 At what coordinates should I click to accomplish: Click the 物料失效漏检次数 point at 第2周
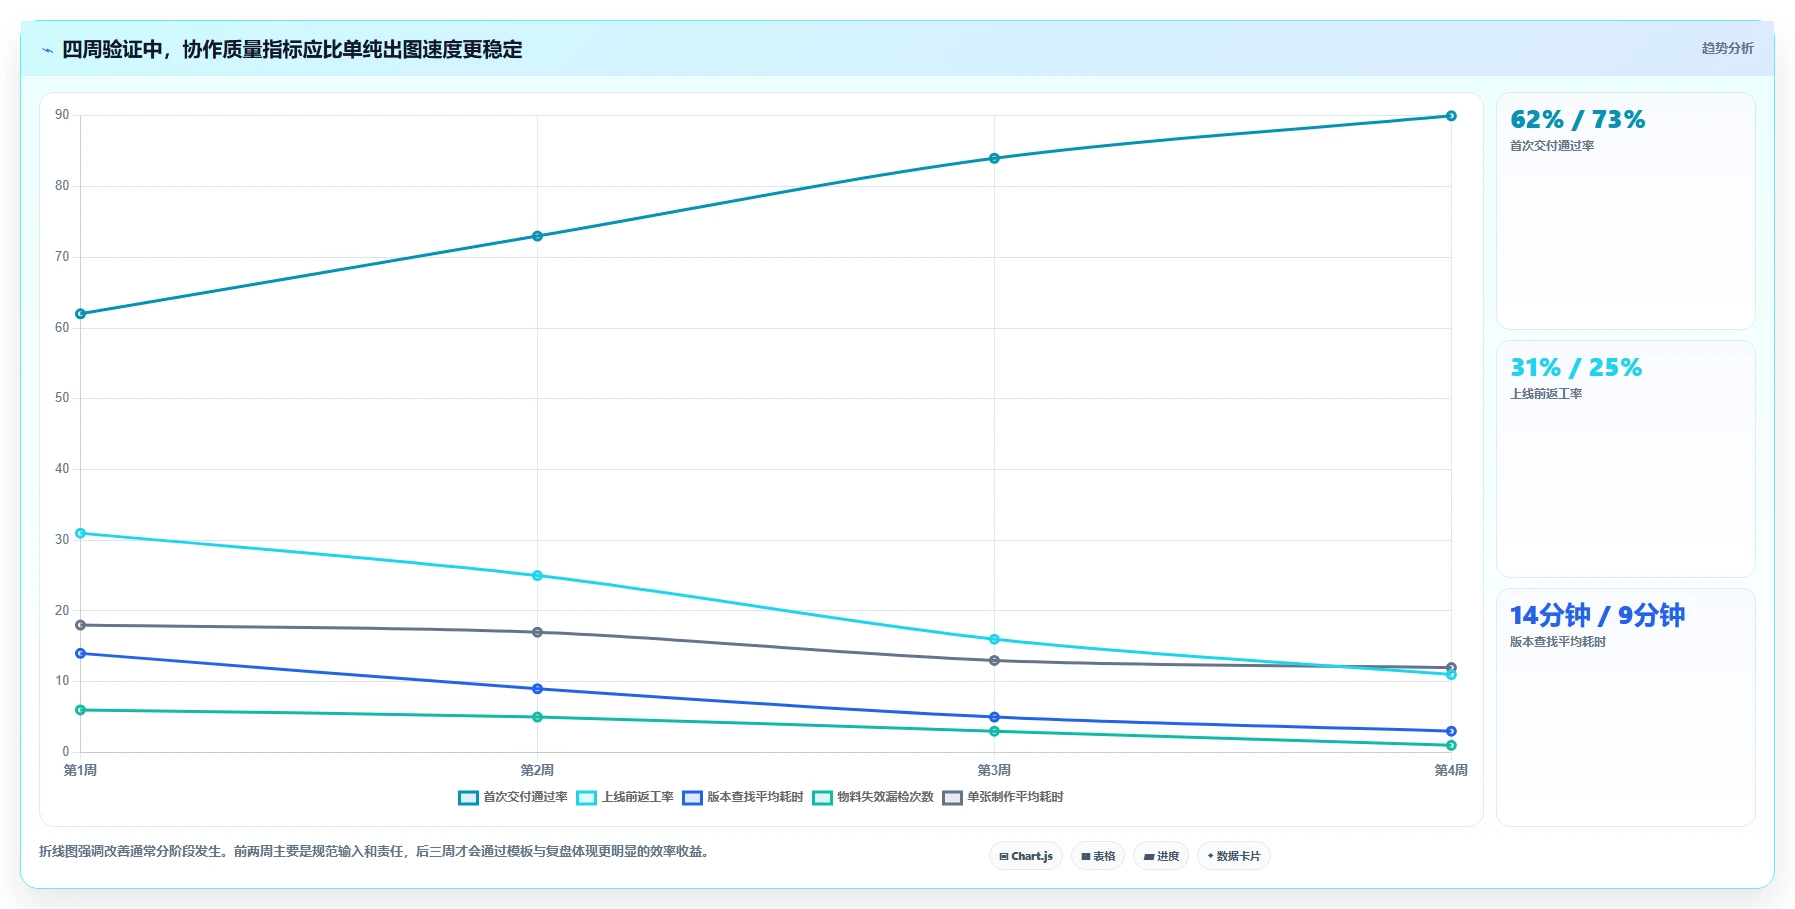537,717
